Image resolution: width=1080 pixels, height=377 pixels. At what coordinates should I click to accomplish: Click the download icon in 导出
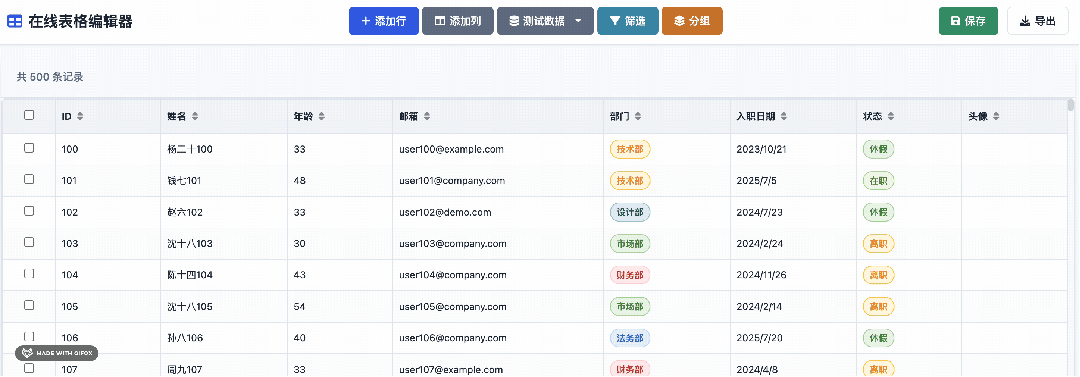point(1025,21)
